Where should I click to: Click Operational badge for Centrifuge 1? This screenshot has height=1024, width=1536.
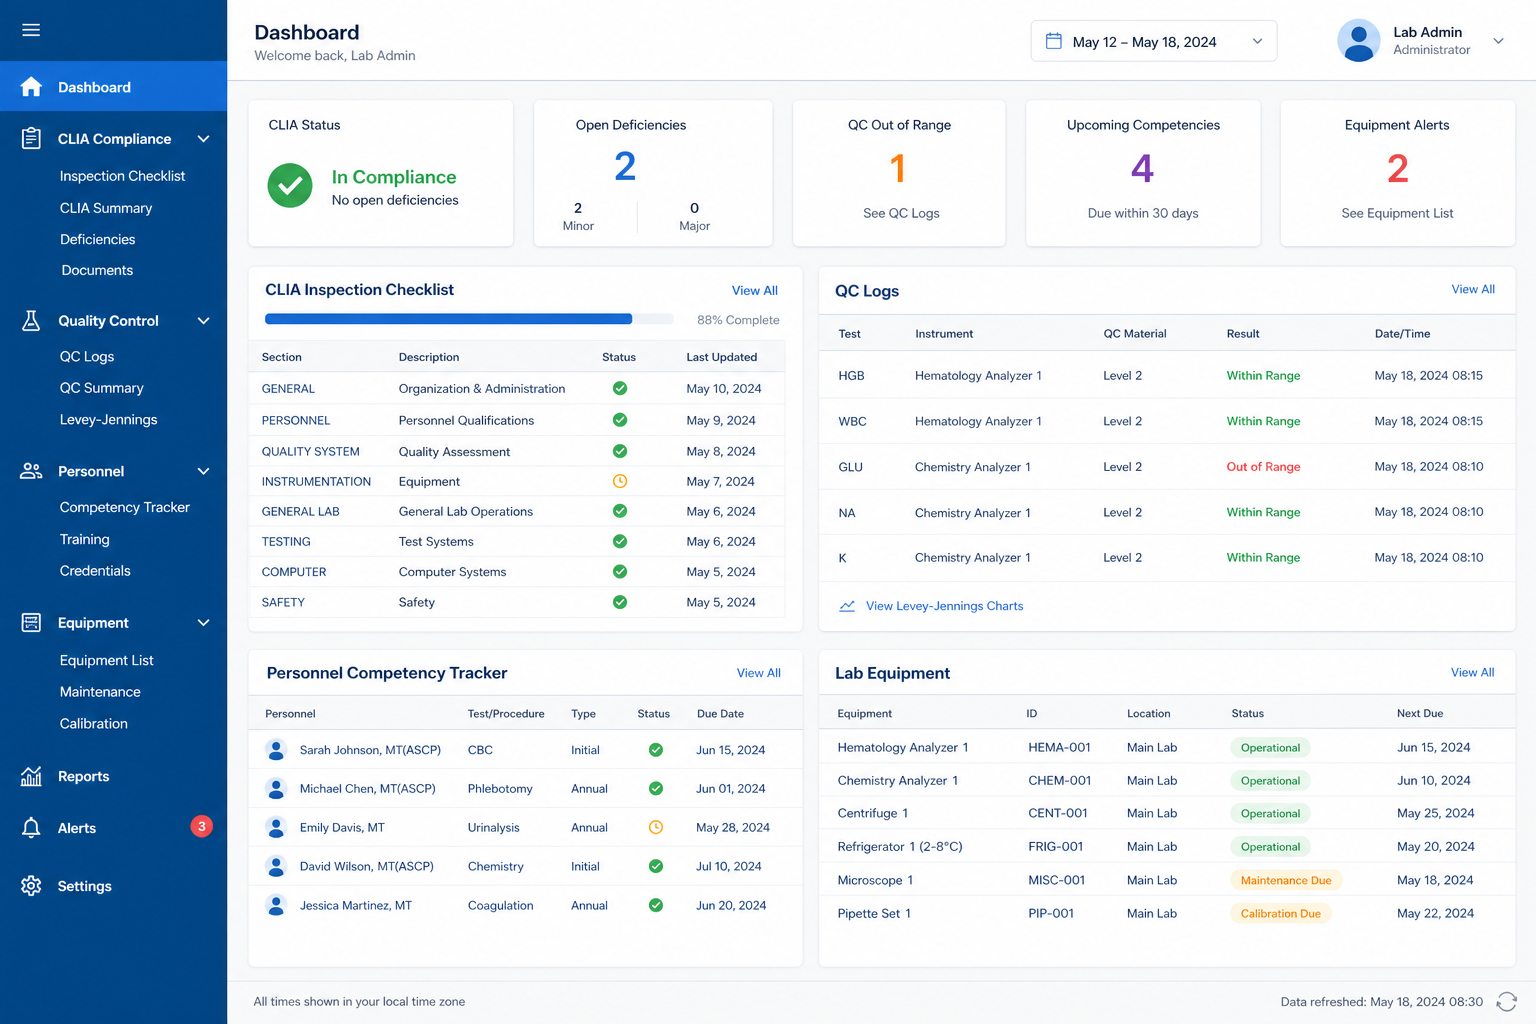coord(1270,813)
